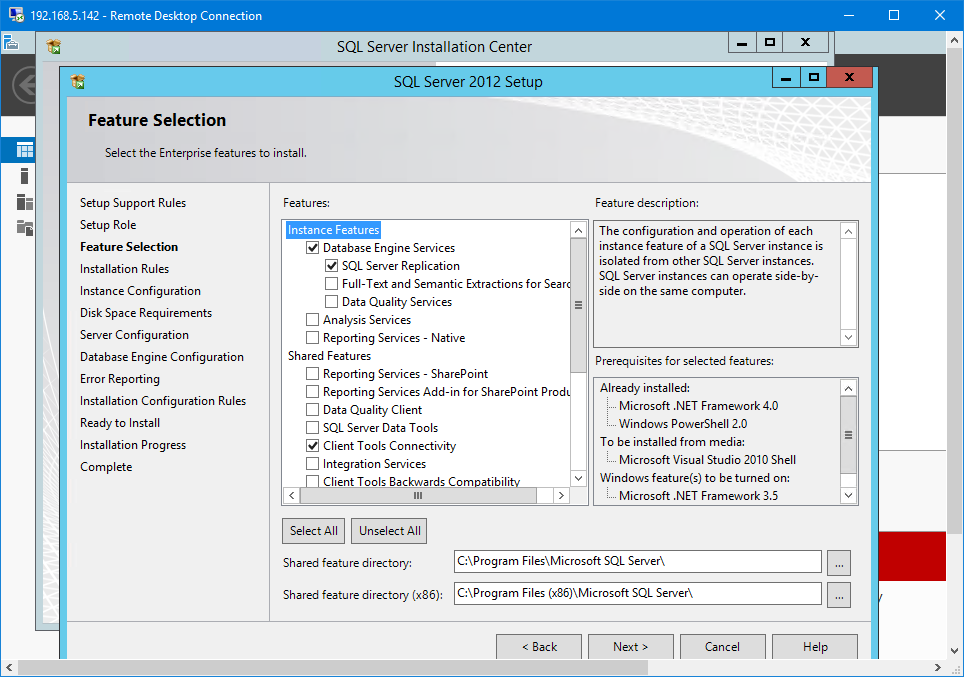Click 'Microsoft .NET Framework 4.0' prerequisite entry

click(698, 406)
